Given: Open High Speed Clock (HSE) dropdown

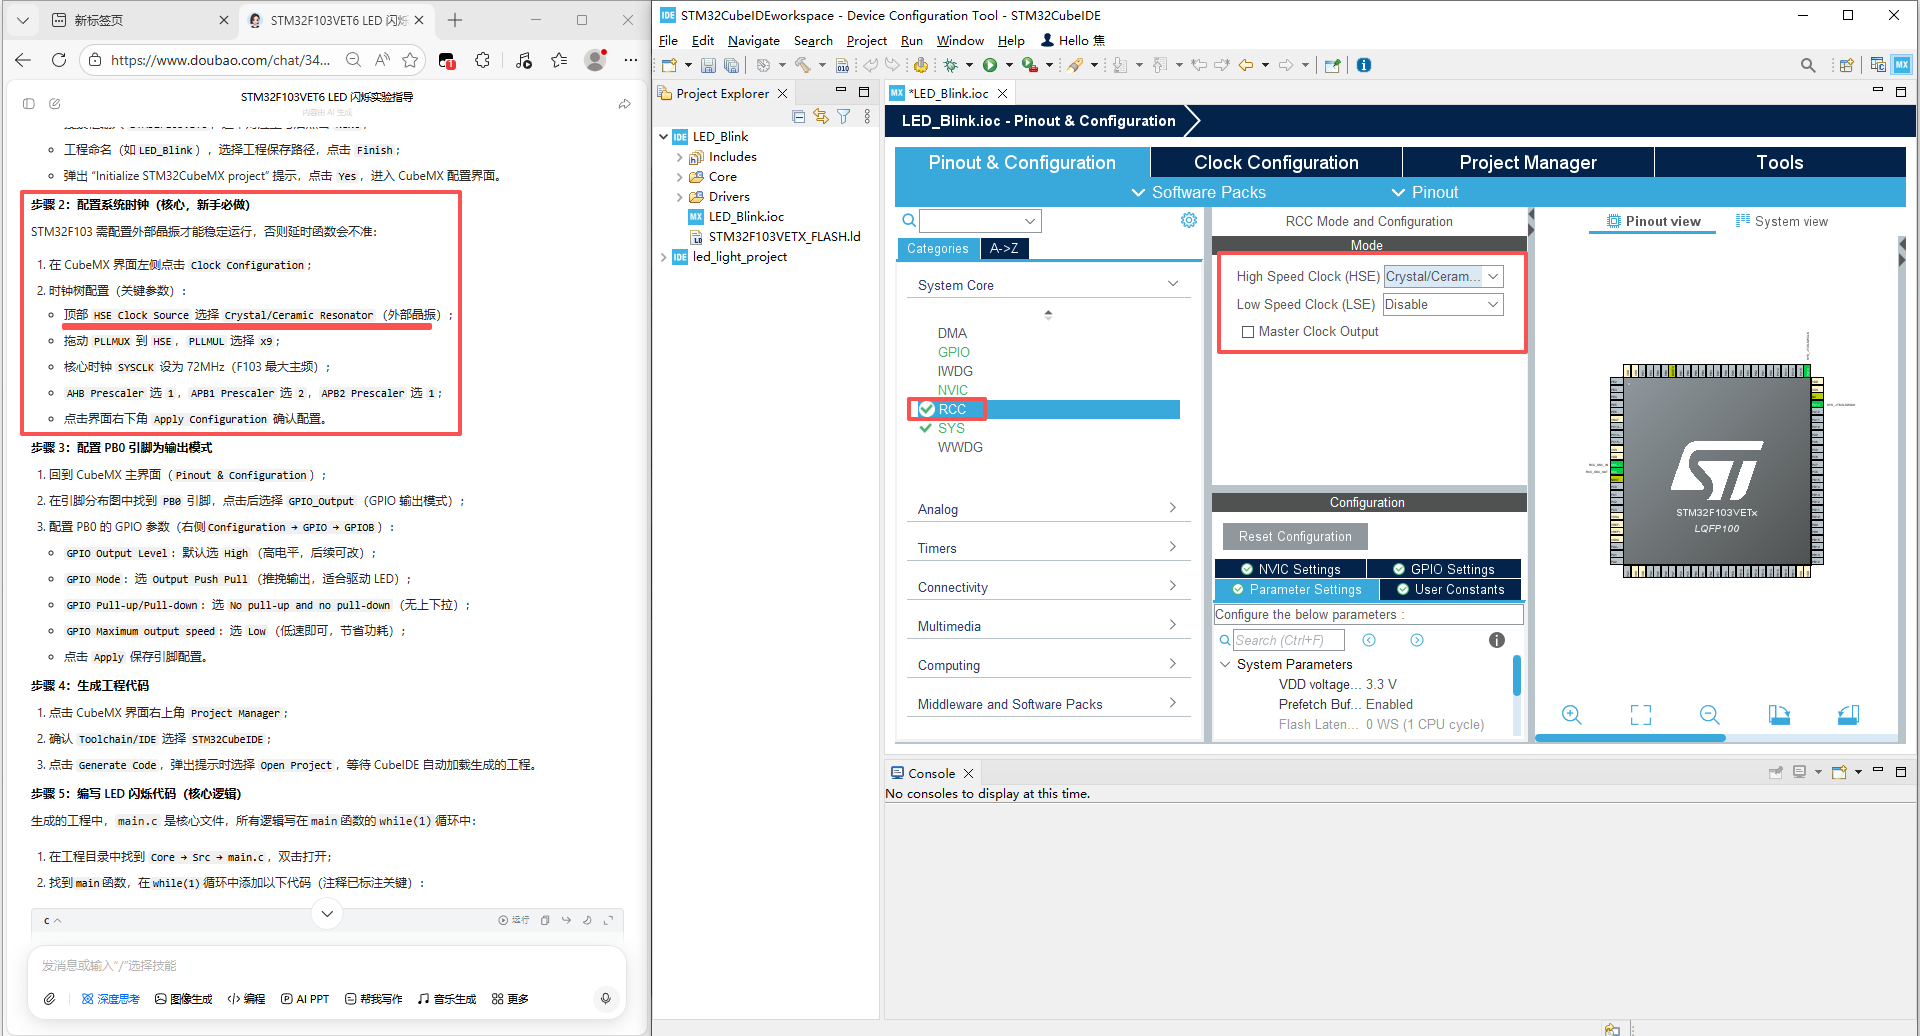Looking at the screenshot, I should (1443, 277).
